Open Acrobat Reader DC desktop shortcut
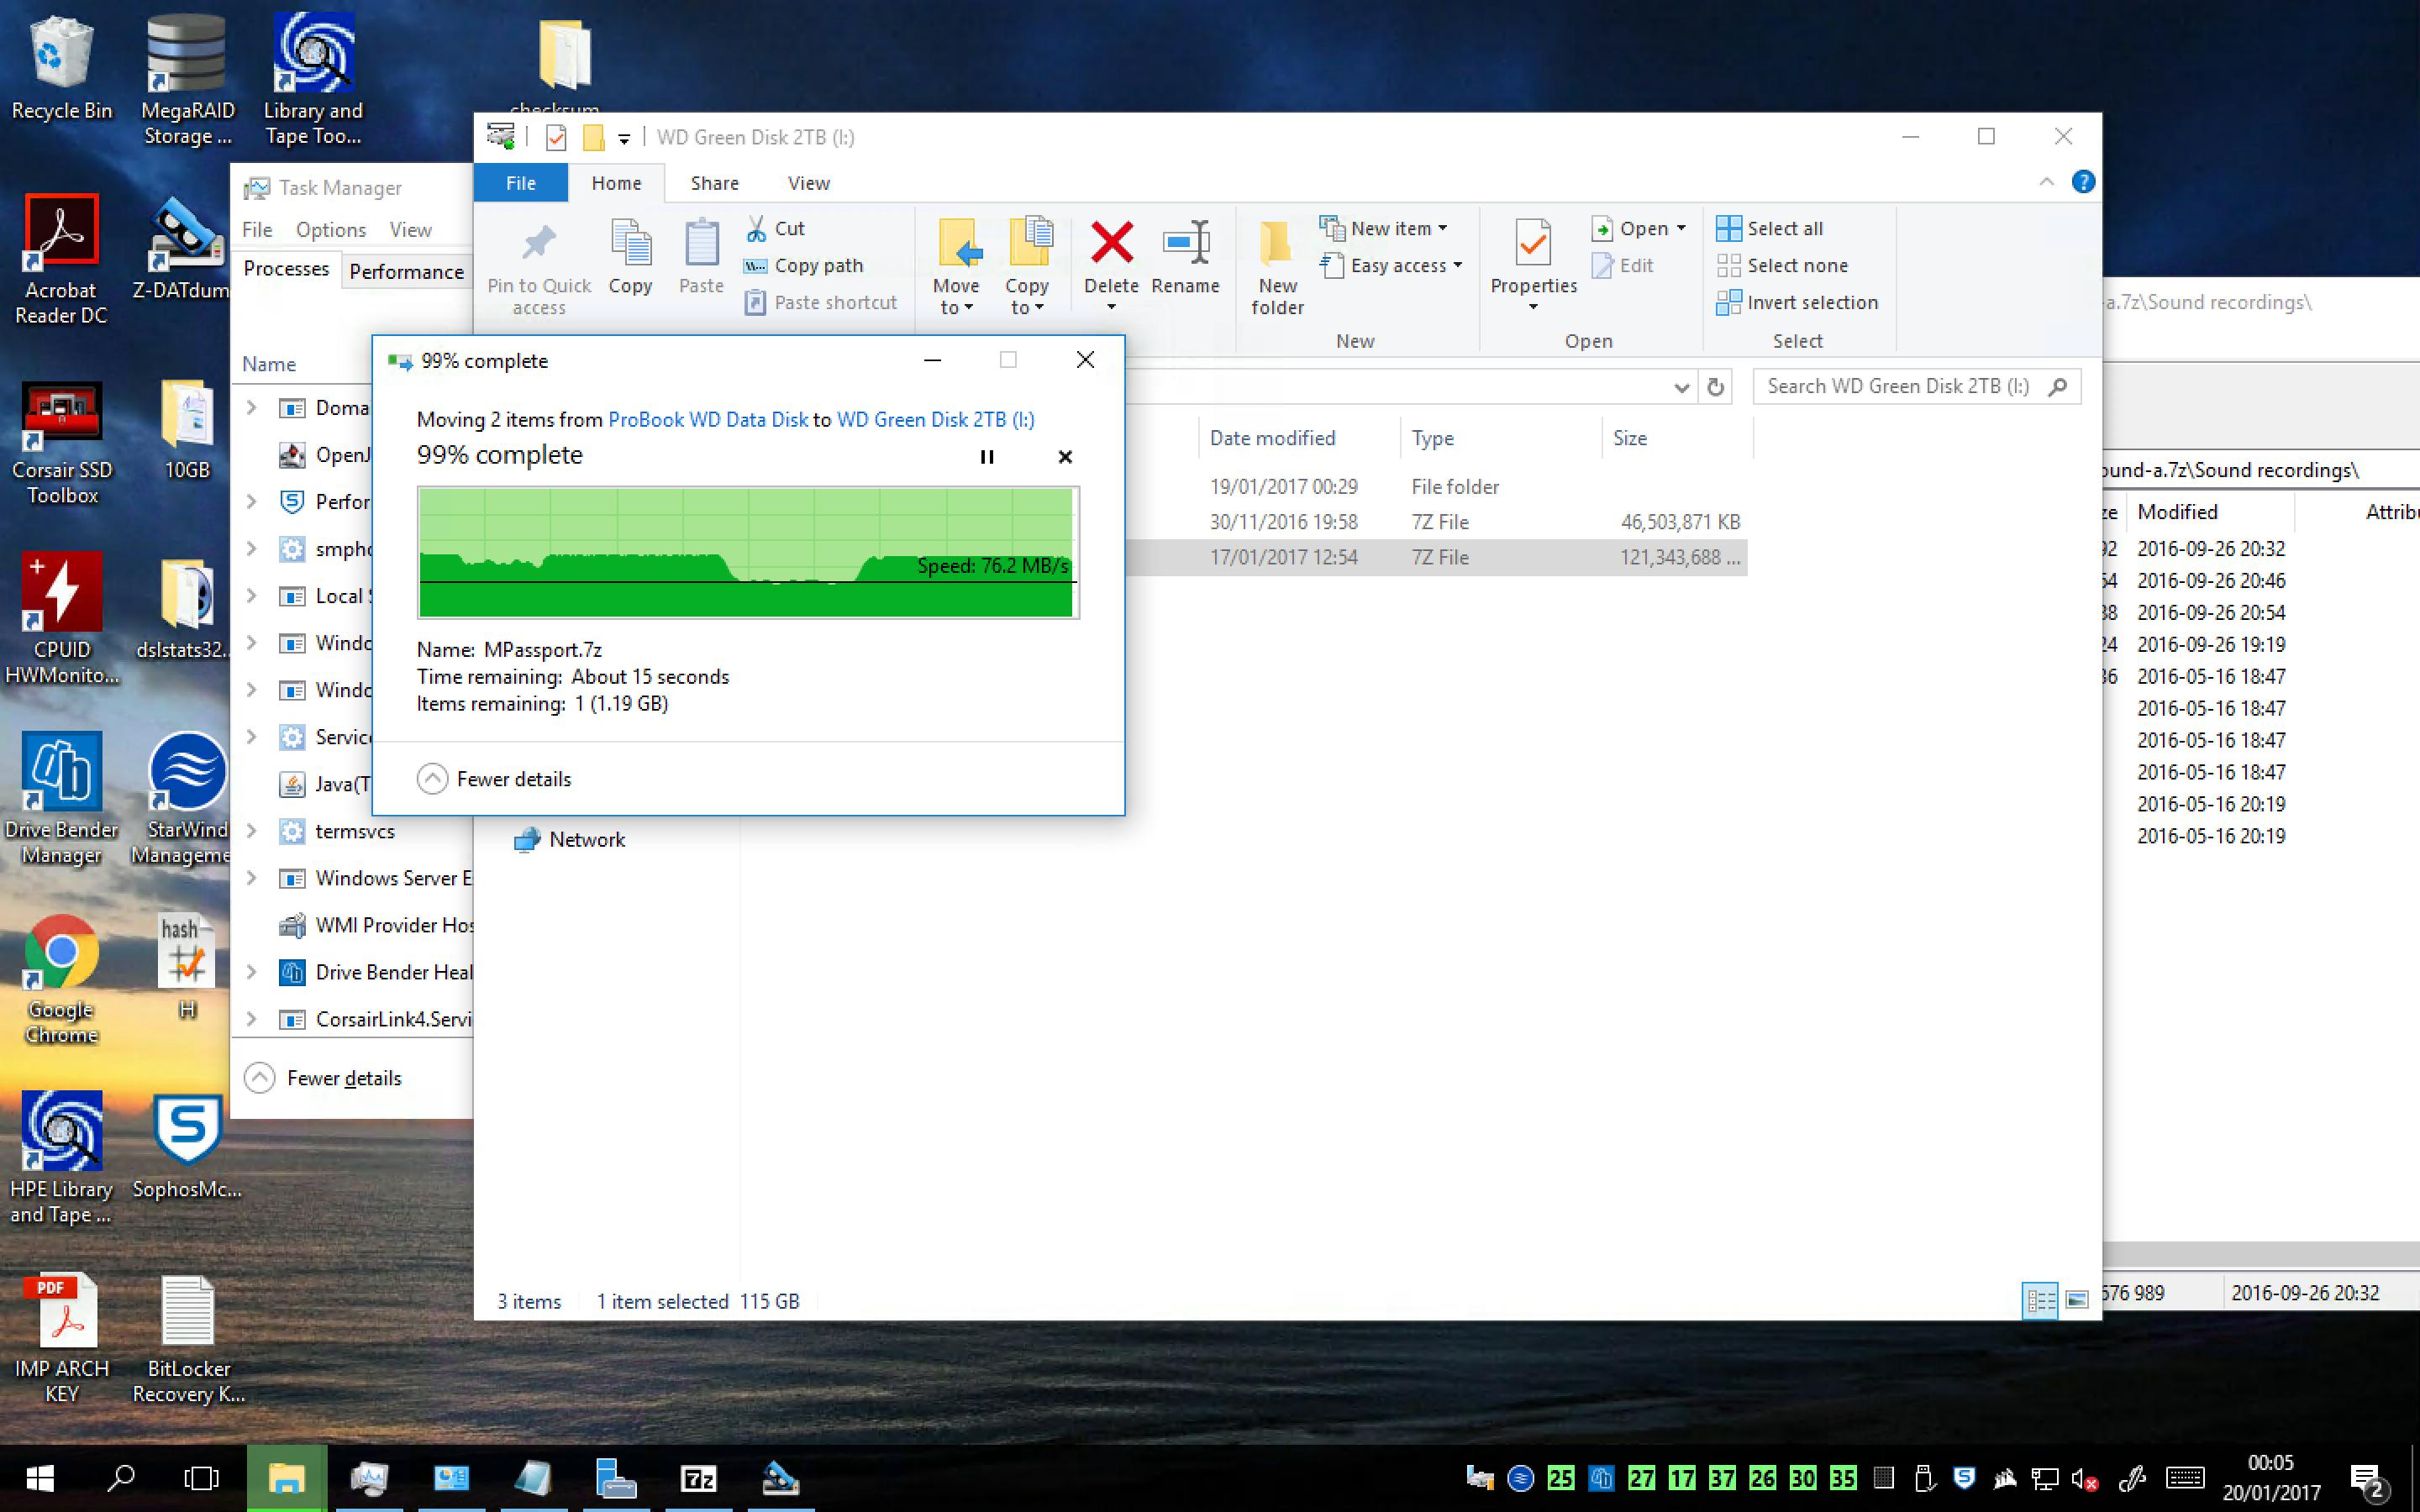Image resolution: width=2420 pixels, height=1512 pixels. coord(61,260)
